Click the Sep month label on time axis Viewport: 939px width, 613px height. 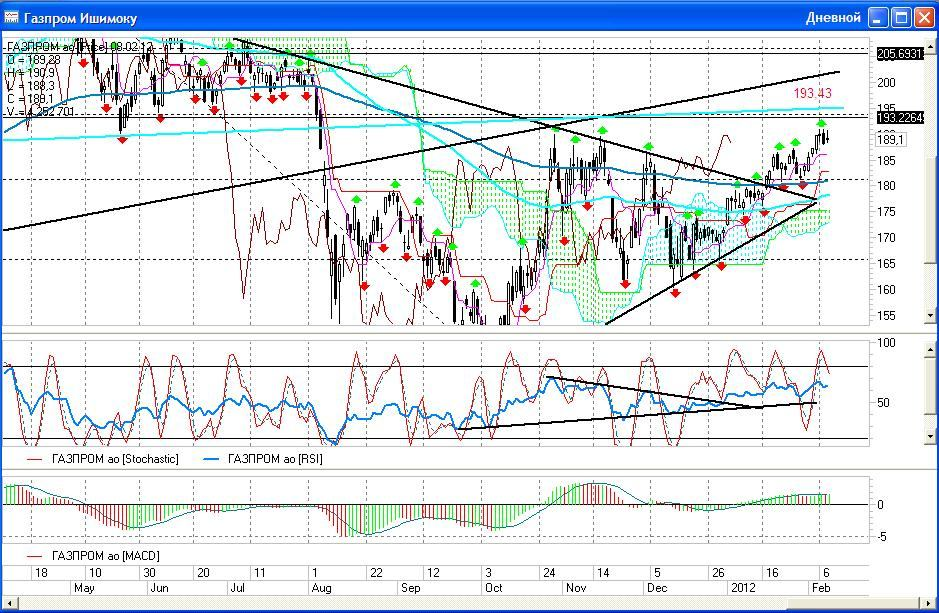pos(410,588)
